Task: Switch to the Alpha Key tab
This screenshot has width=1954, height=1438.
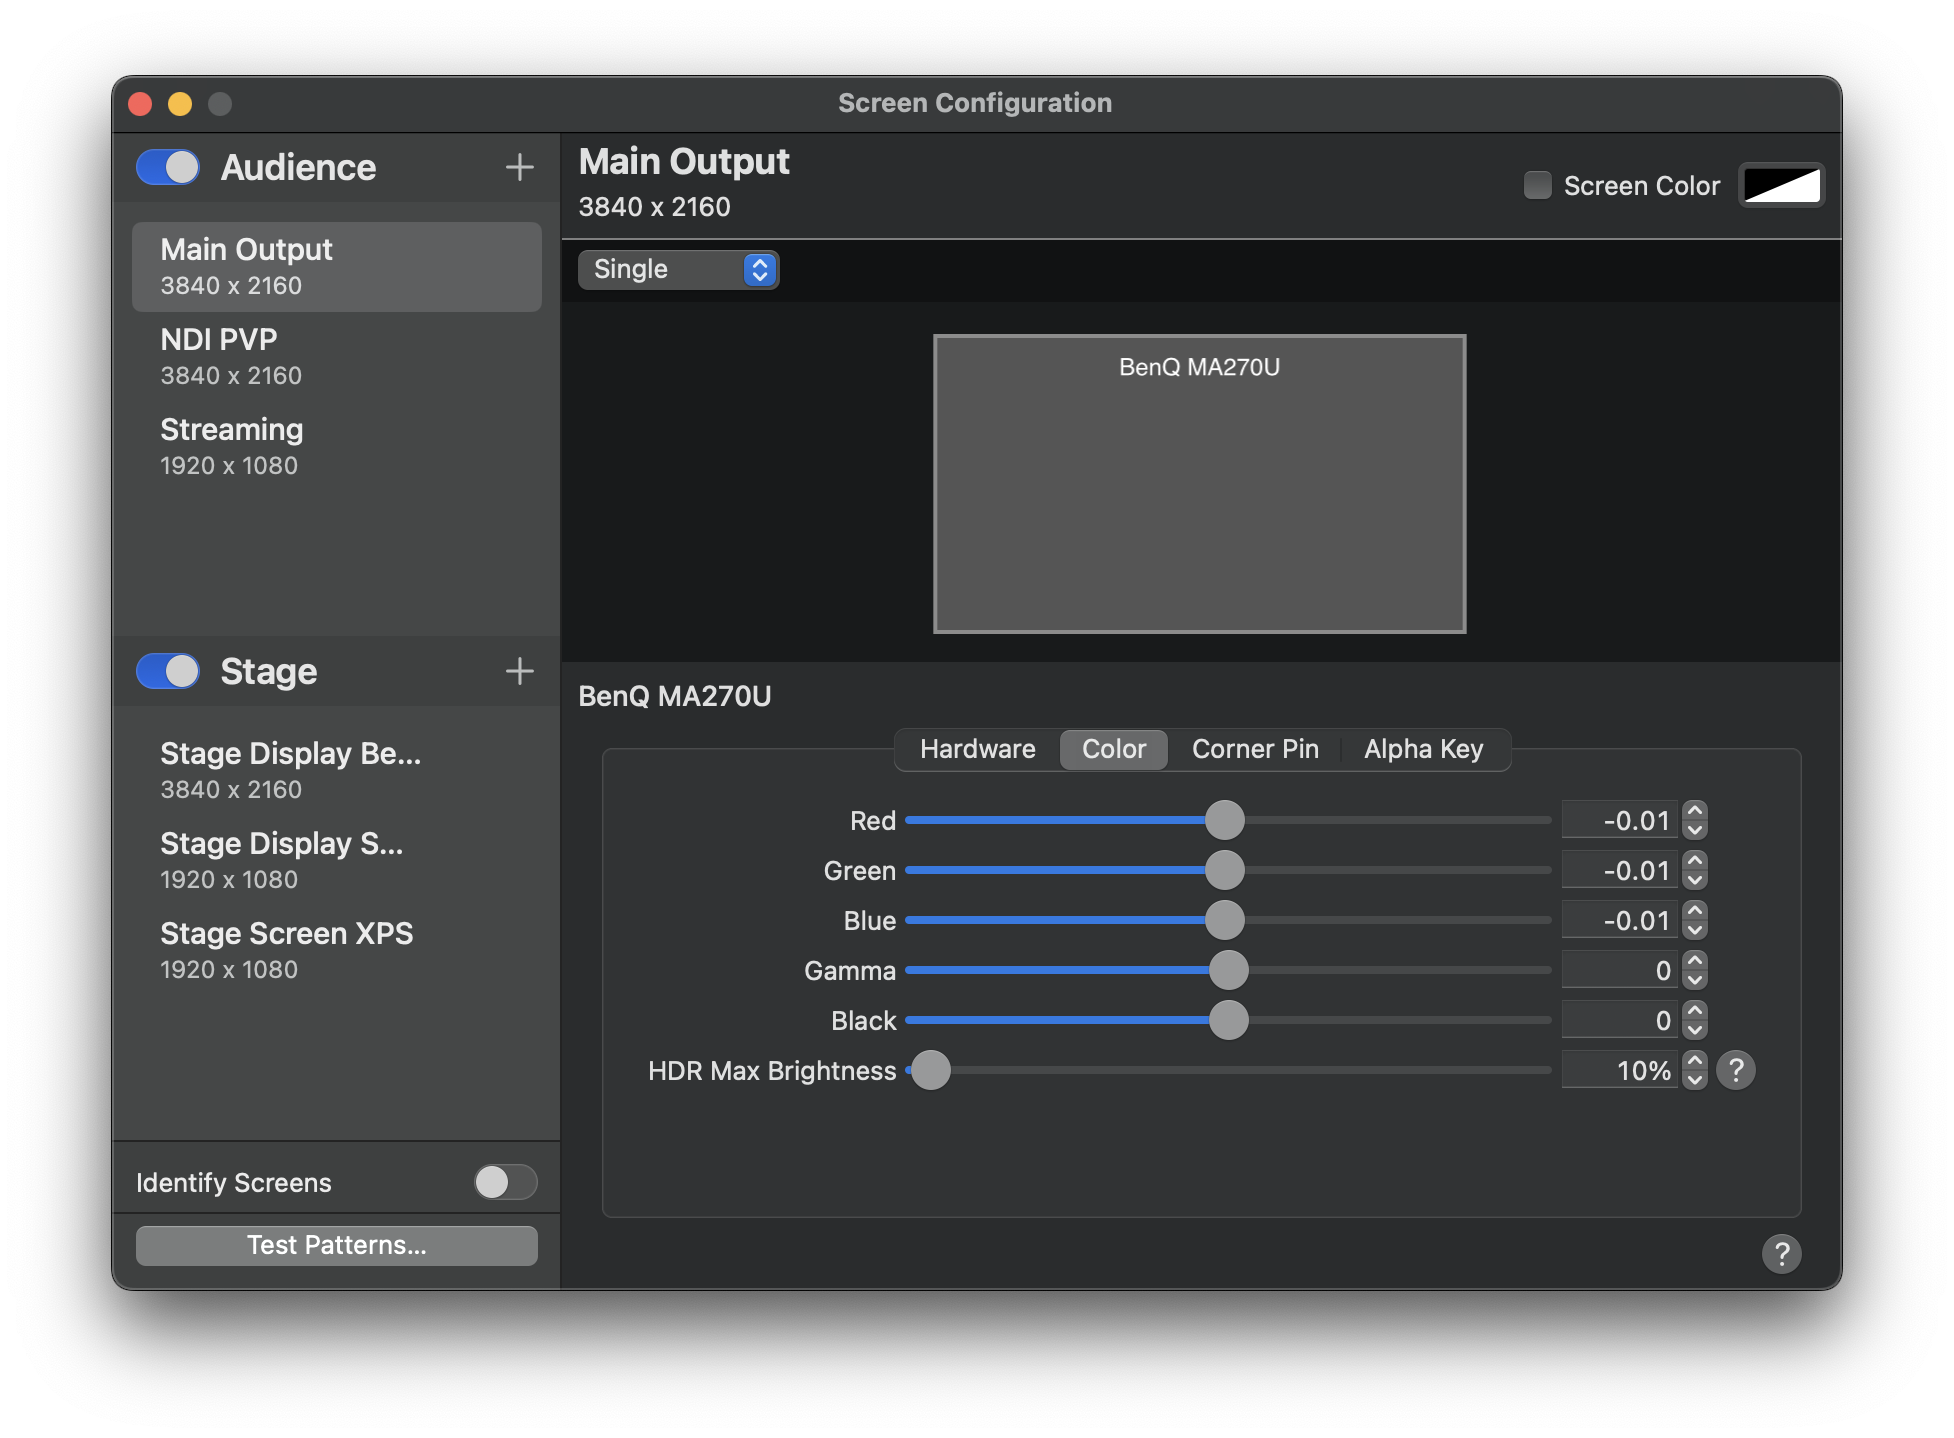Action: tap(1423, 749)
